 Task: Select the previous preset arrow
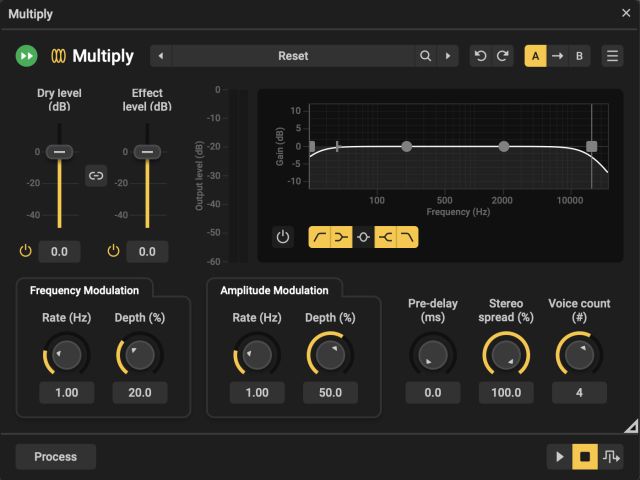click(161, 56)
